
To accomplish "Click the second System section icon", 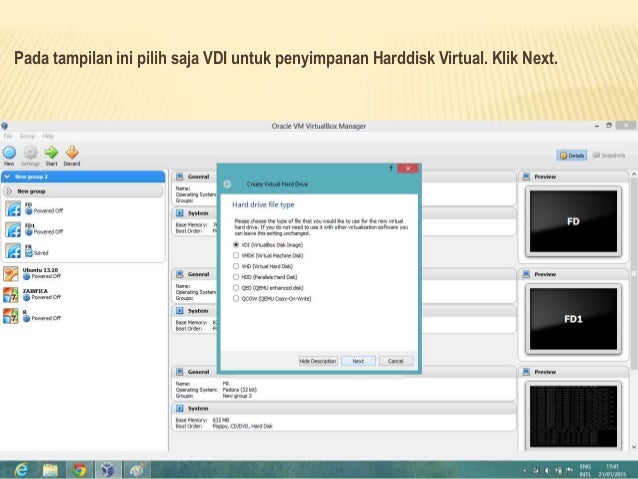I will (179, 311).
